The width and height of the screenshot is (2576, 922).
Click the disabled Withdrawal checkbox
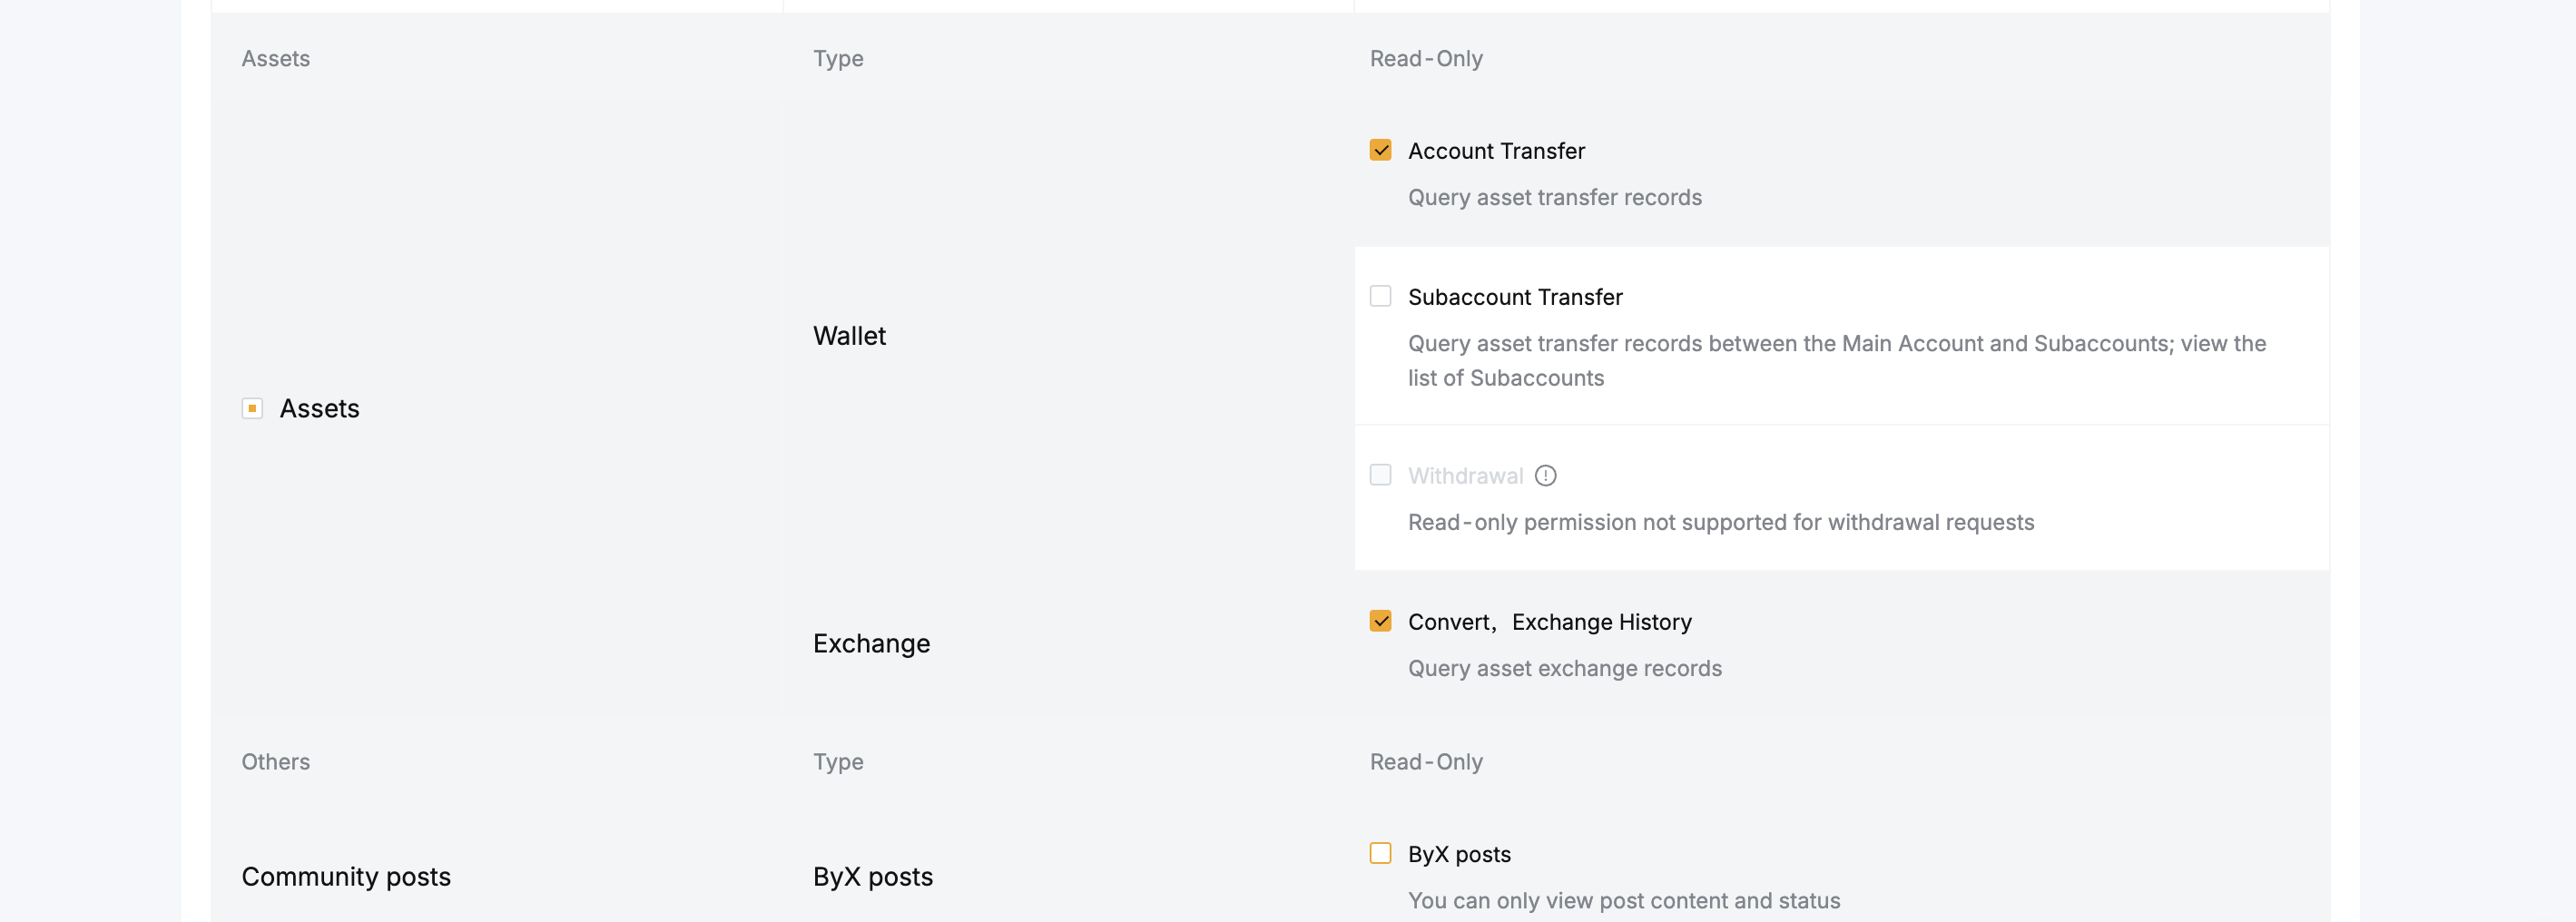coord(1380,475)
